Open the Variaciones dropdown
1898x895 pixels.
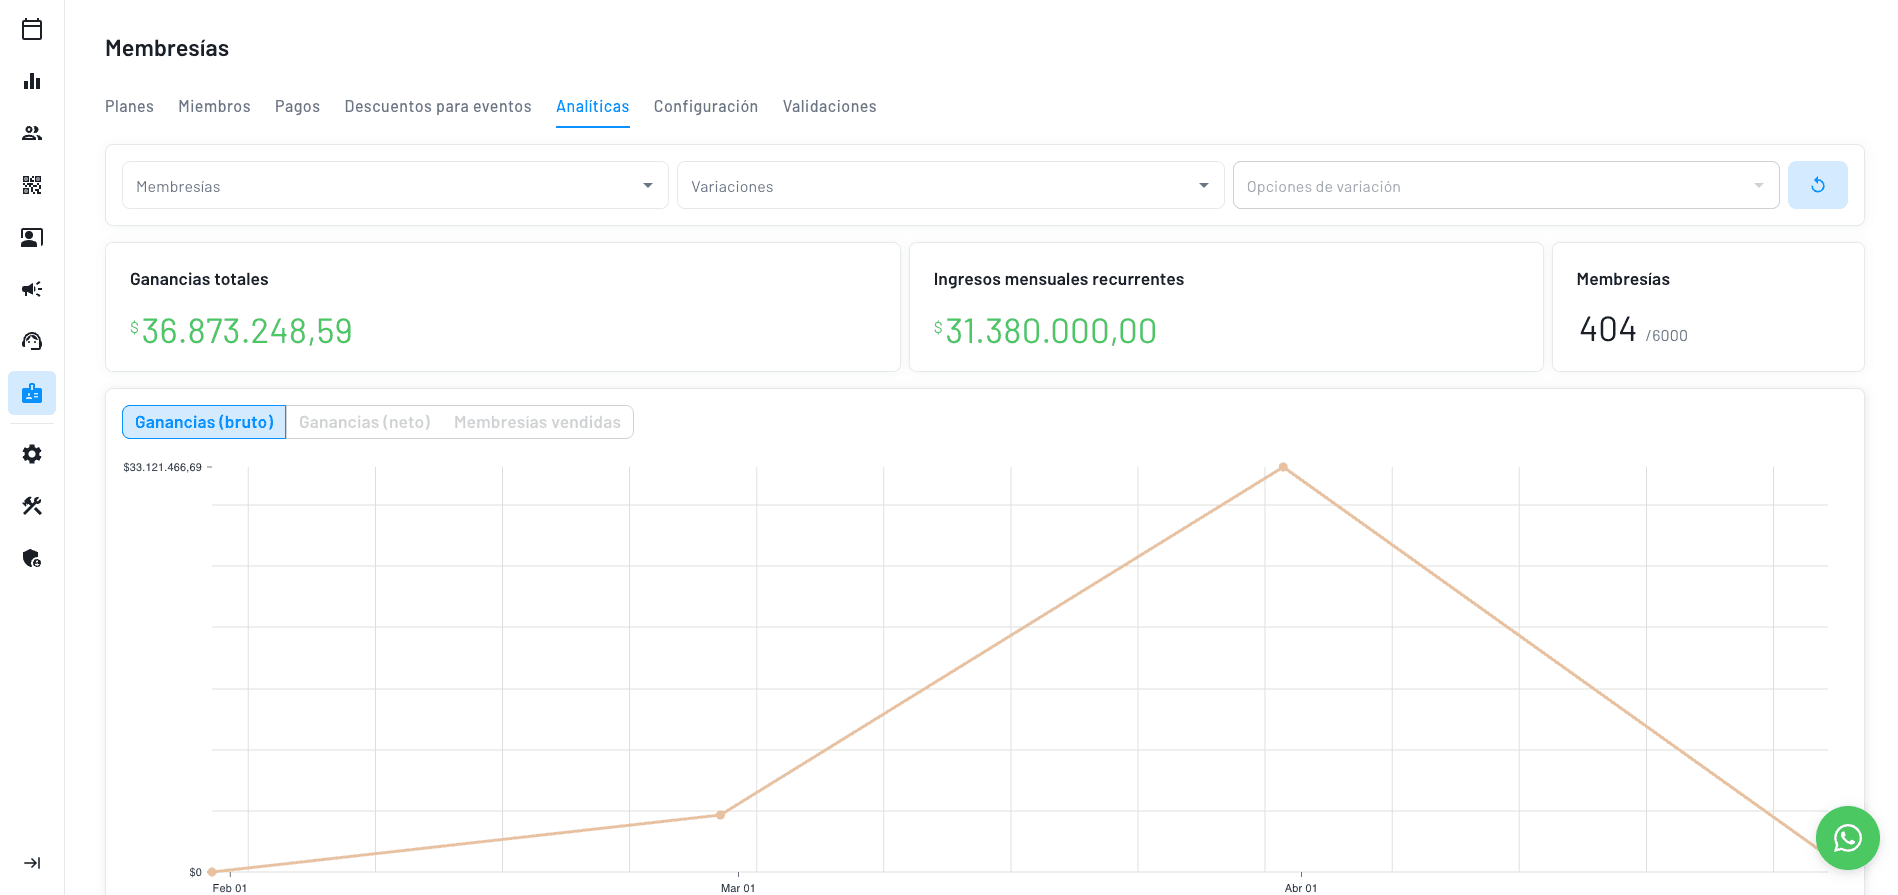coord(950,185)
